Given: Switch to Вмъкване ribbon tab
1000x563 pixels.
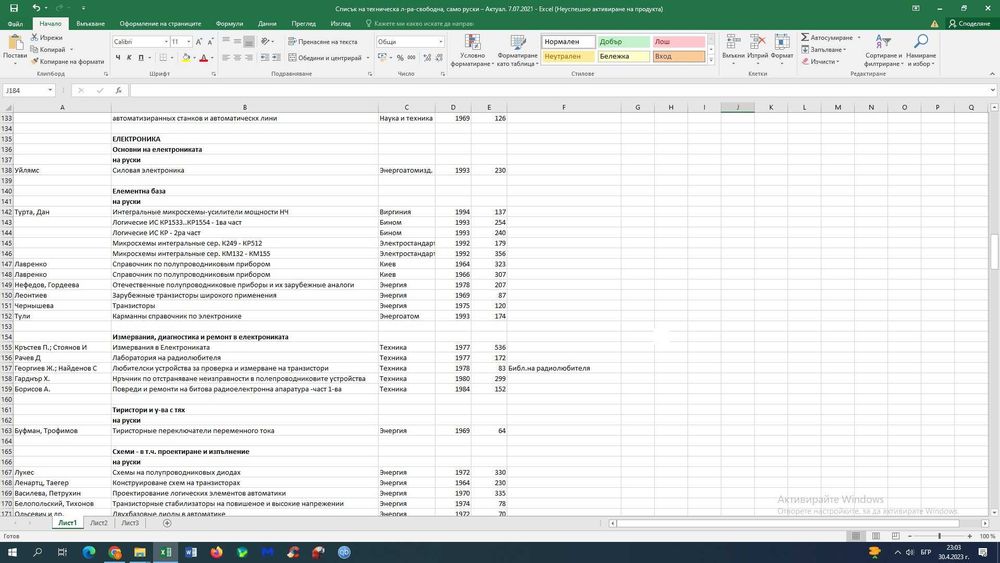Looking at the screenshot, I should (91, 24).
